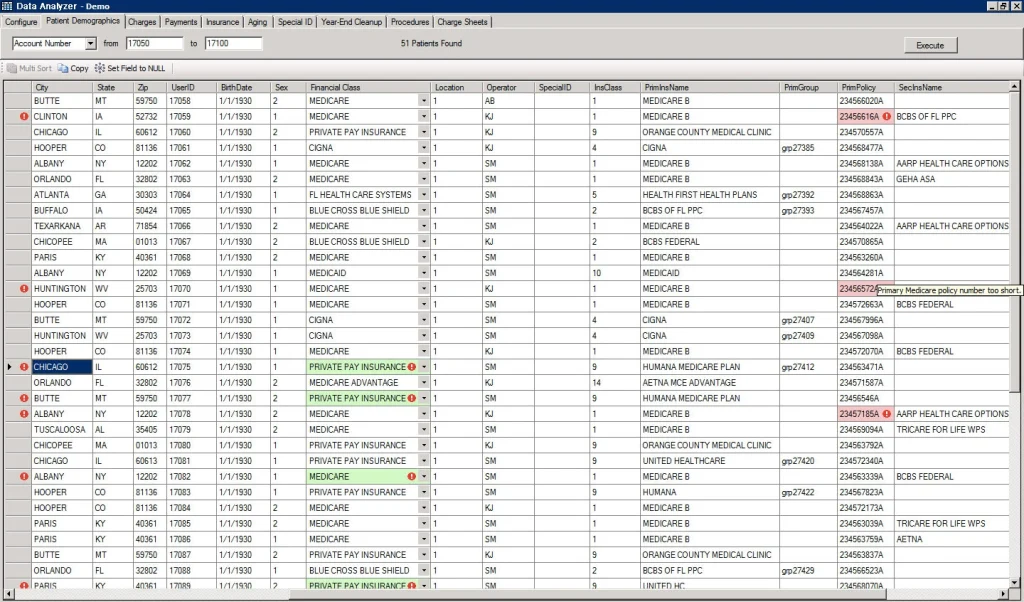The height and width of the screenshot is (602, 1024).
Task: Select the TUSCALOOSA city cell
Action: [x=62, y=430]
